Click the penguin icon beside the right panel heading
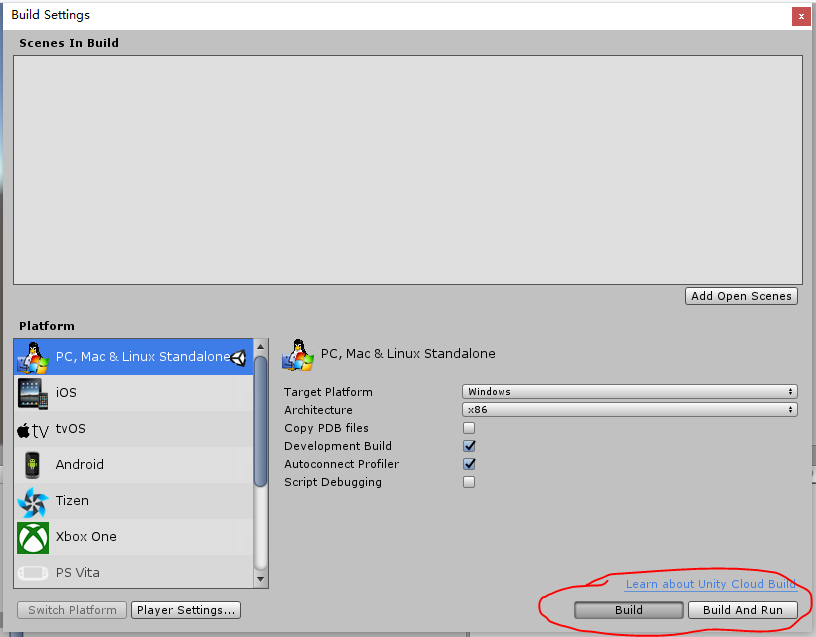Screen dimensions: 816x637 tap(298, 354)
